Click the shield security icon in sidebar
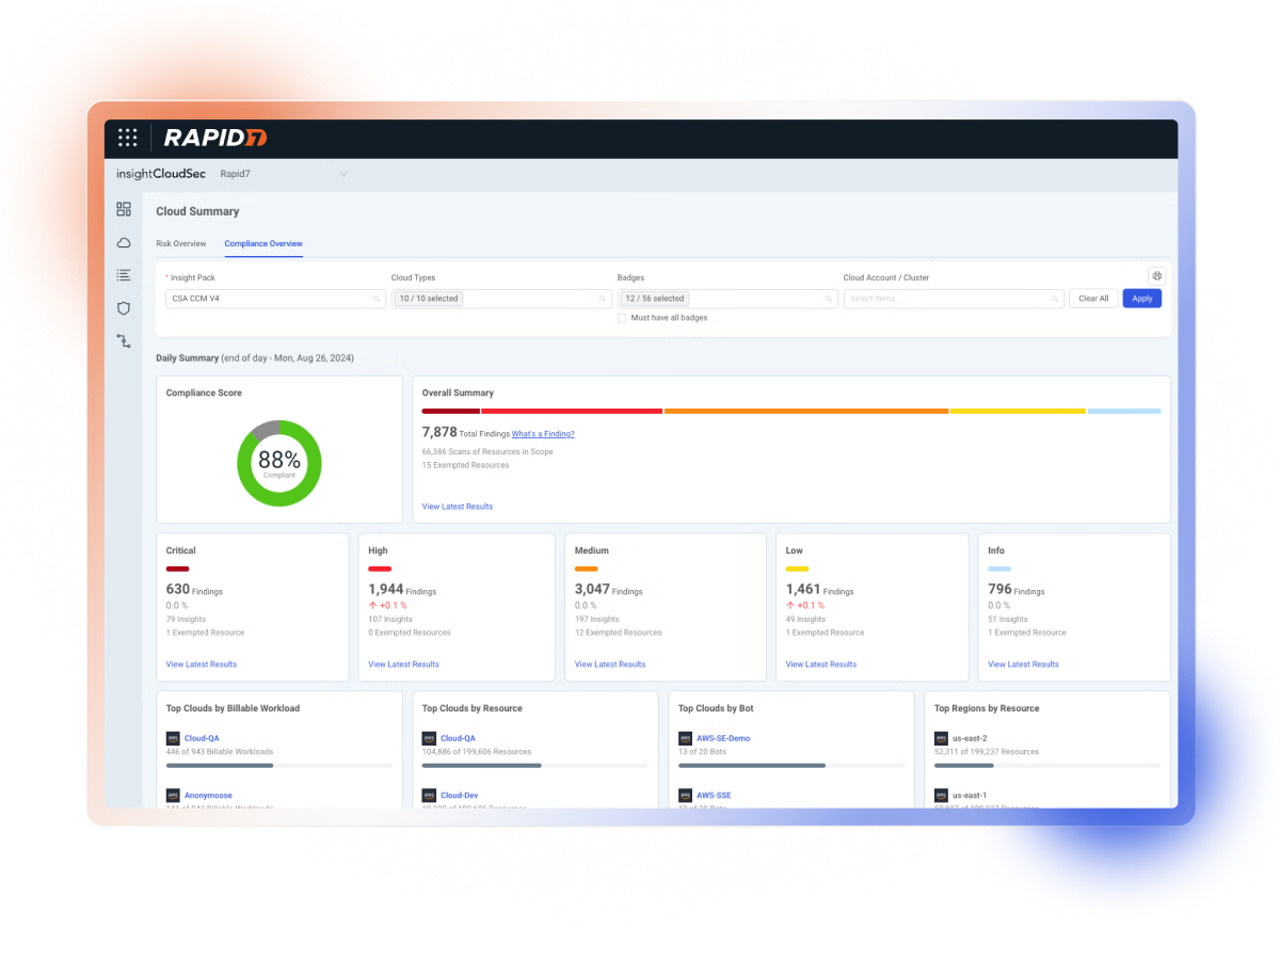1280x960 pixels. coord(123,308)
